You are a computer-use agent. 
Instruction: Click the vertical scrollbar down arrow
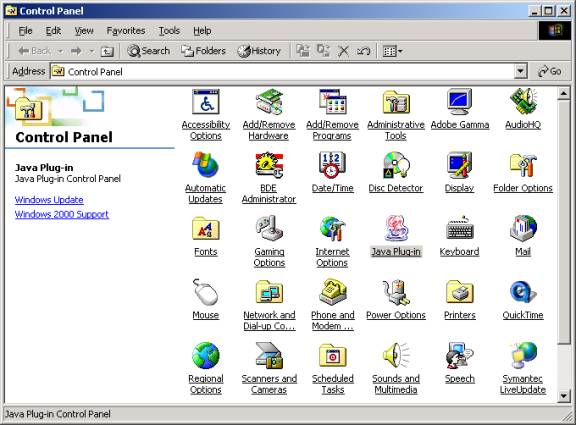(x=564, y=396)
